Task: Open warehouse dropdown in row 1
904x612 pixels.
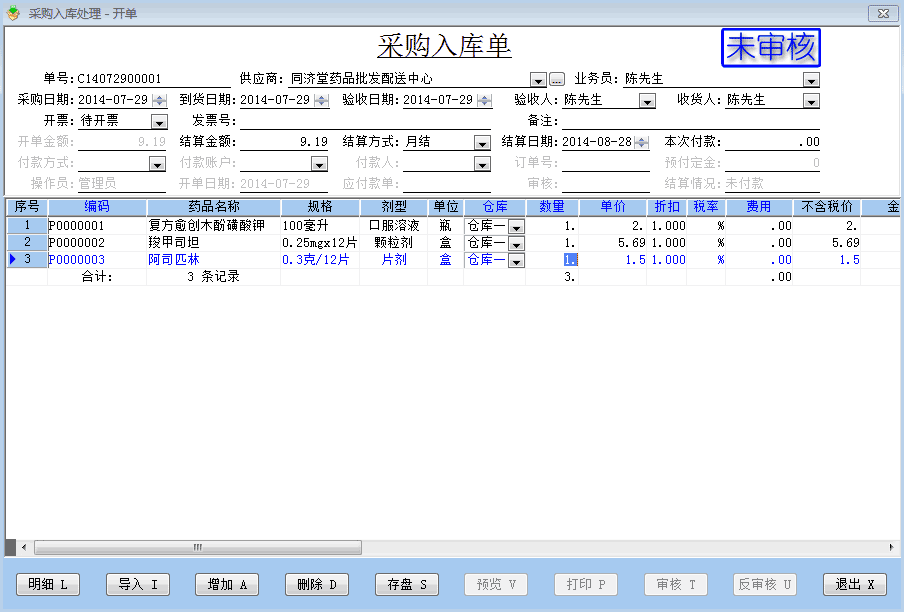Action: (x=516, y=227)
